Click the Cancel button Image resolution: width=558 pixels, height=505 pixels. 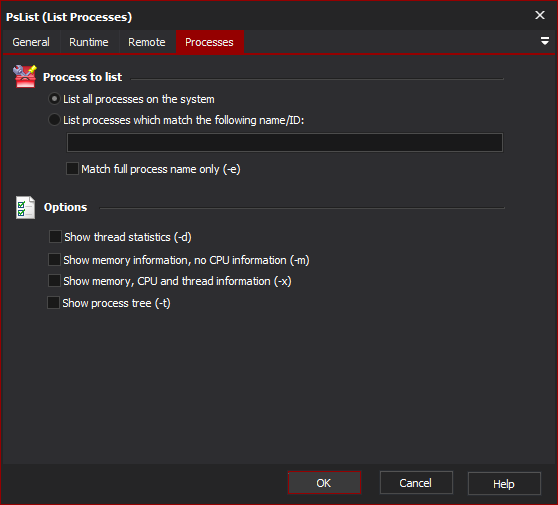[x=416, y=483]
